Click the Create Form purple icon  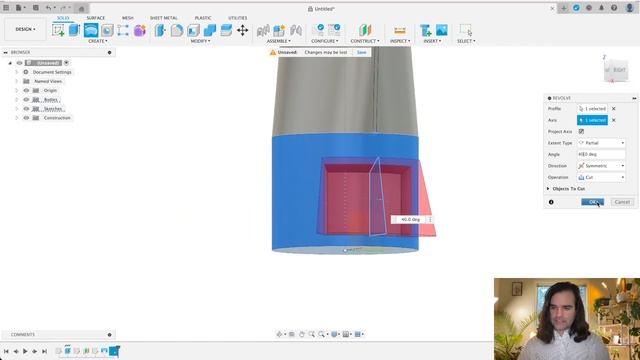point(140,30)
